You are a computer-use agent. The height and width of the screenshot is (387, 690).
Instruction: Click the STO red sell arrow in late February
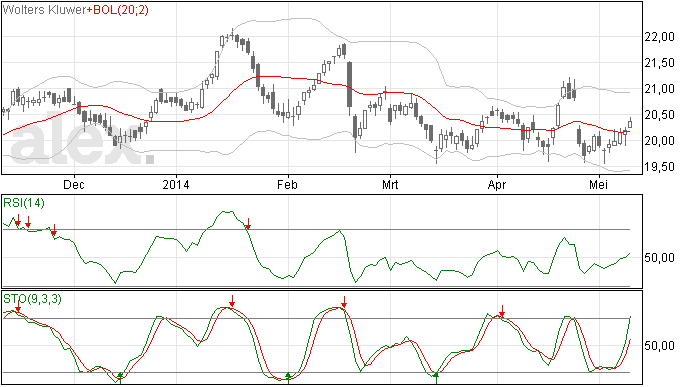[x=344, y=302]
